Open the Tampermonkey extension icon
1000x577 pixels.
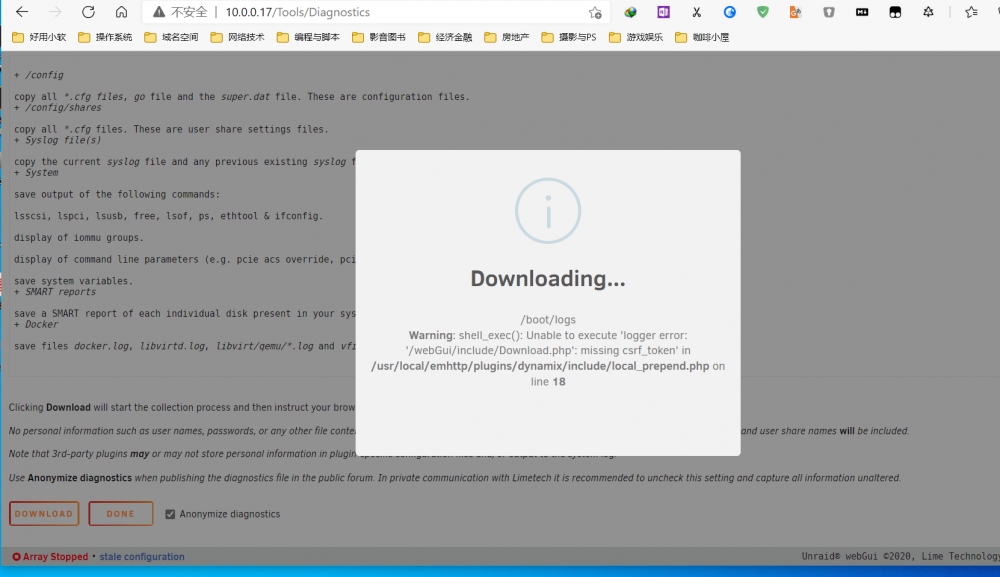pyautogui.click(x=895, y=12)
